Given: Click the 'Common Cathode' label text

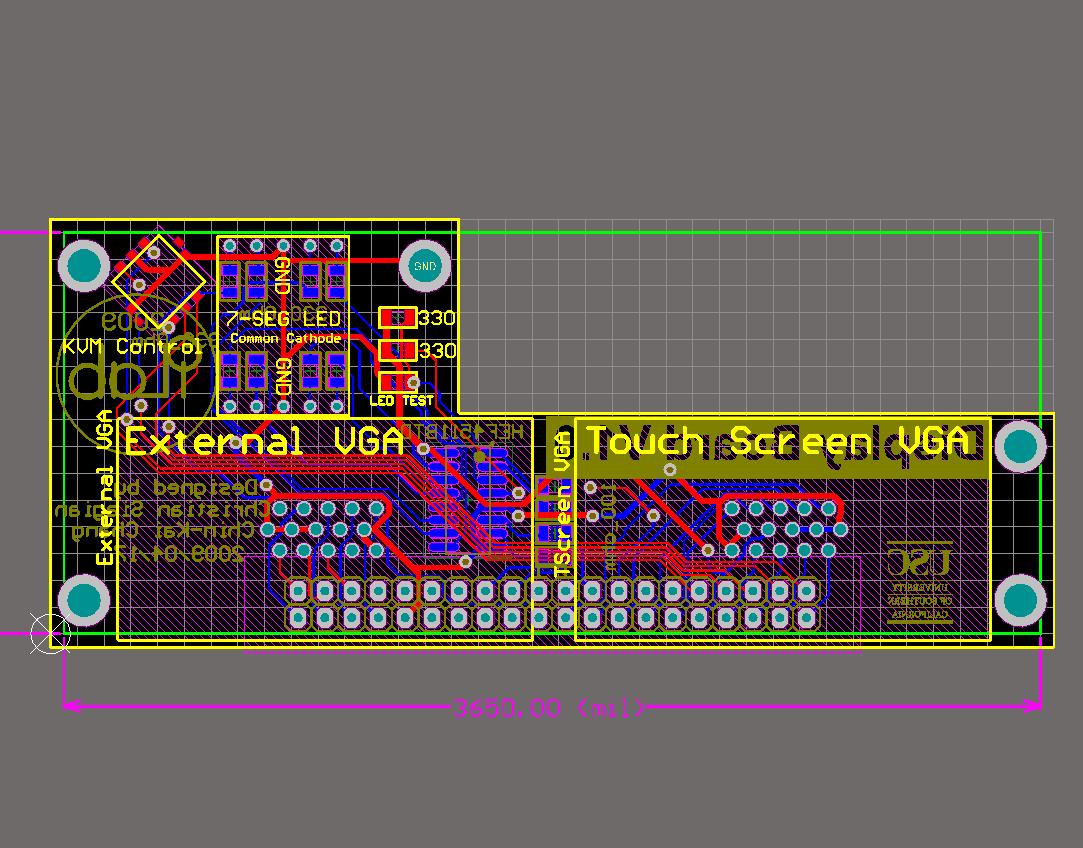Looking at the screenshot, I should coord(285,338).
